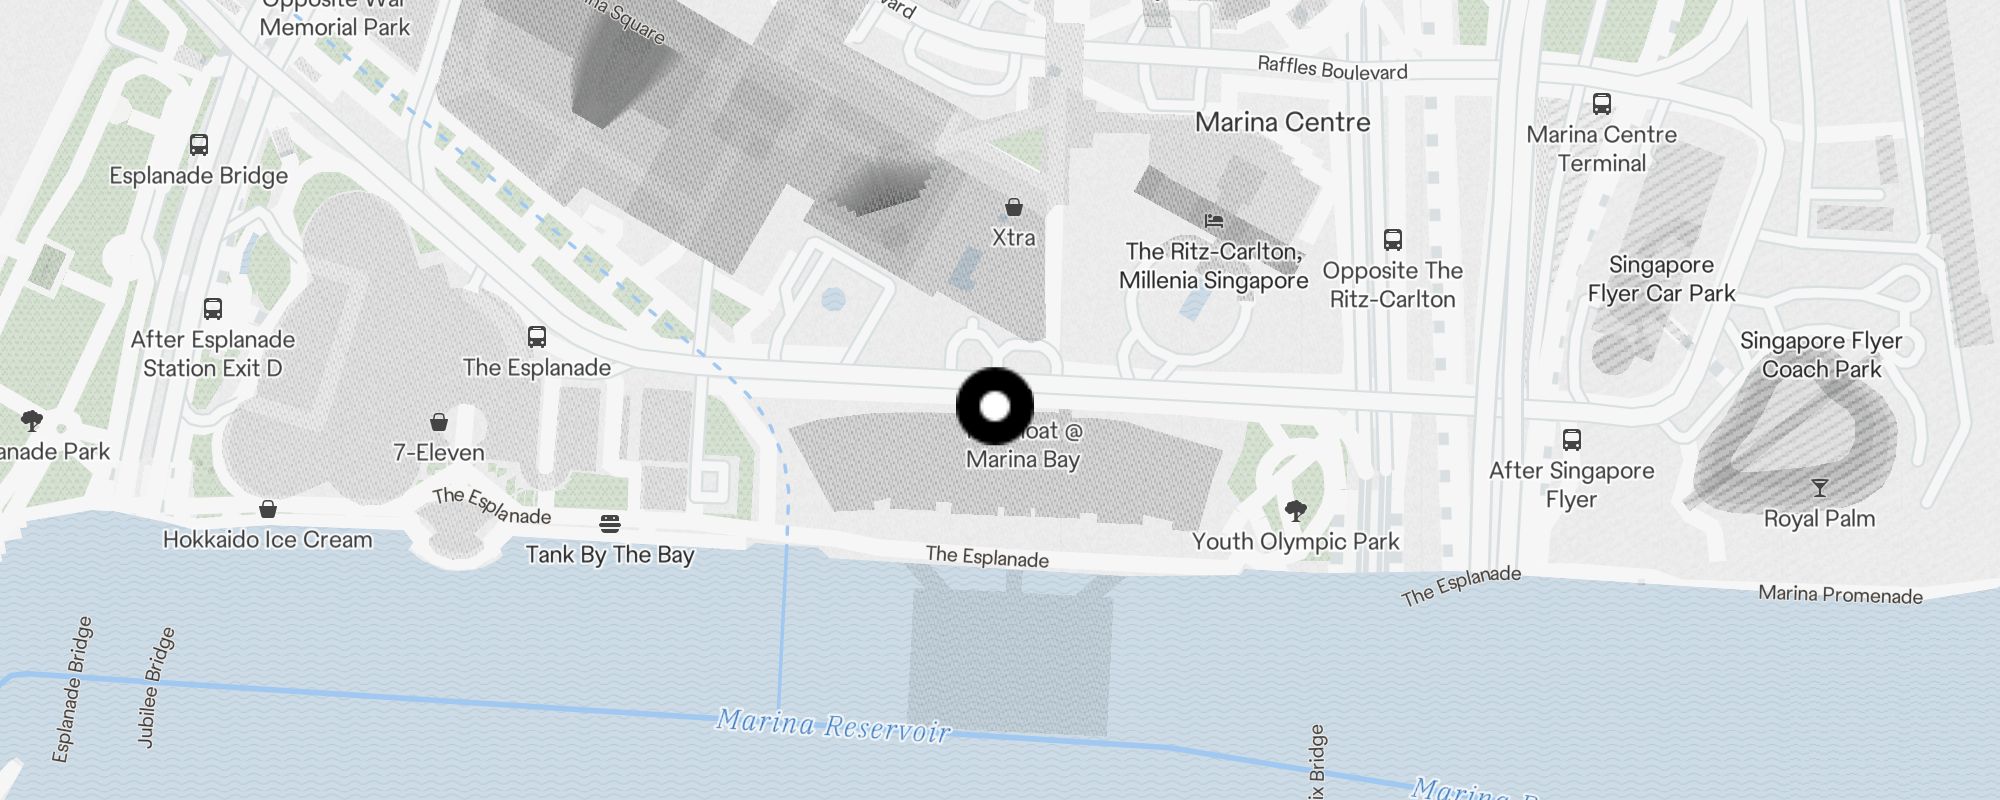This screenshot has width=2000, height=800.
Task: Select the Raffles Boulevard street label
Action: tap(1332, 68)
